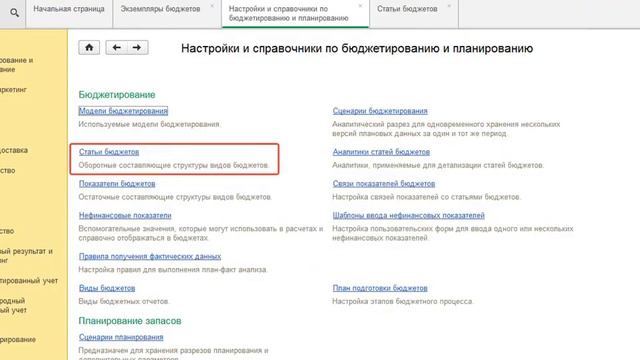
Task: Select sidebar section ending with 'ркетинг'
Action: [x=13, y=89]
